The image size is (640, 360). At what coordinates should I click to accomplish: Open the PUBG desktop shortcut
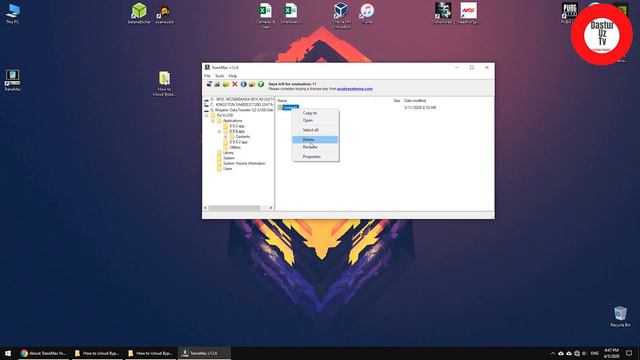tap(569, 13)
